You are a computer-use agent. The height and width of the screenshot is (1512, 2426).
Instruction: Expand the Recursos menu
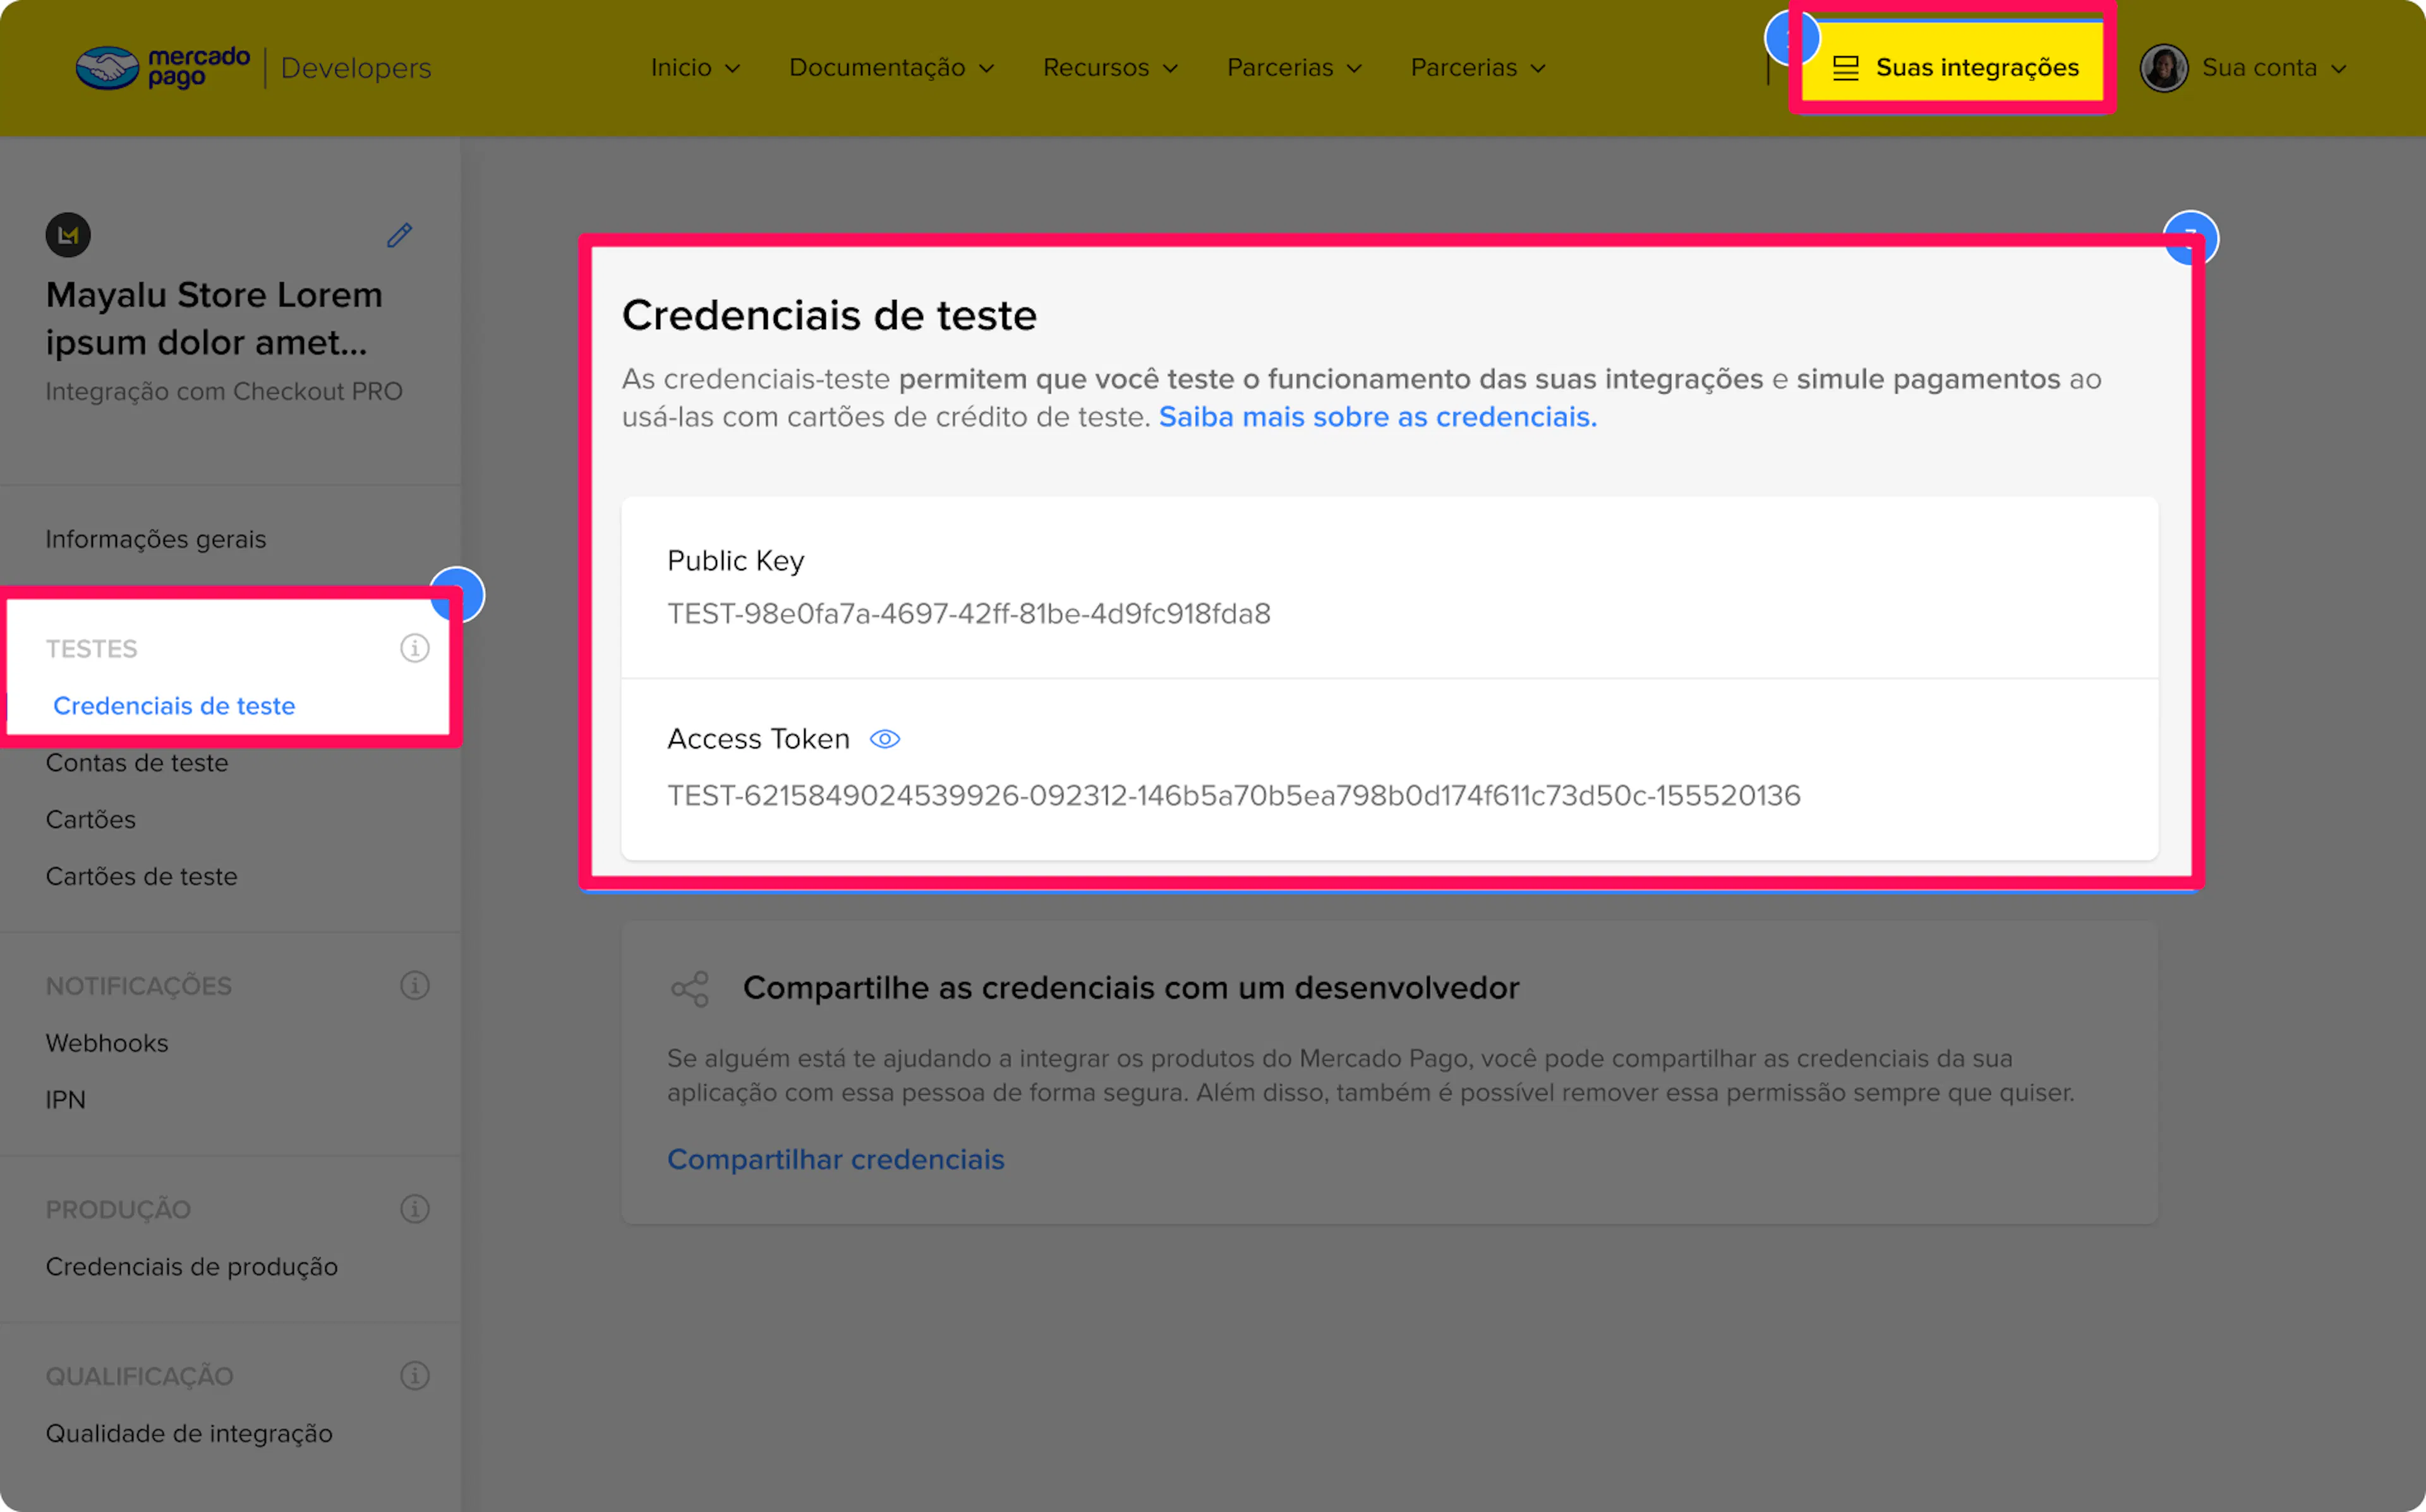(x=1110, y=67)
